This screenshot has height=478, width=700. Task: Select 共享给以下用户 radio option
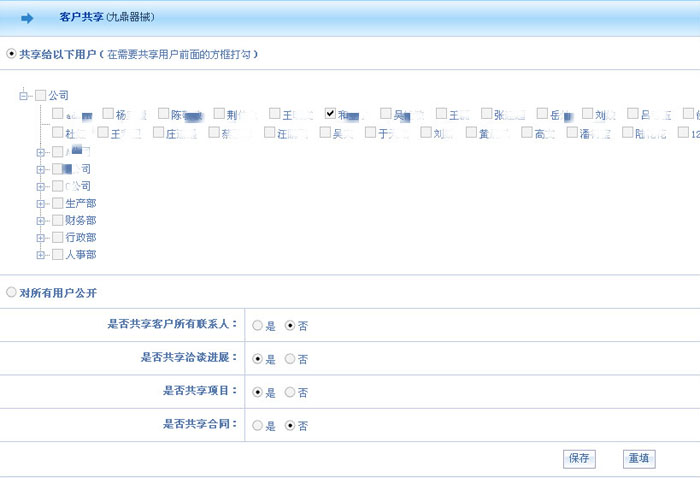point(11,54)
